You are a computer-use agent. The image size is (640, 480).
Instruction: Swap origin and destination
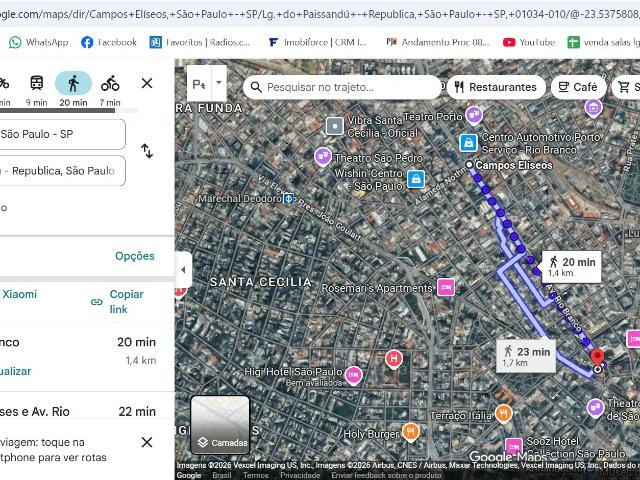pyautogui.click(x=147, y=151)
